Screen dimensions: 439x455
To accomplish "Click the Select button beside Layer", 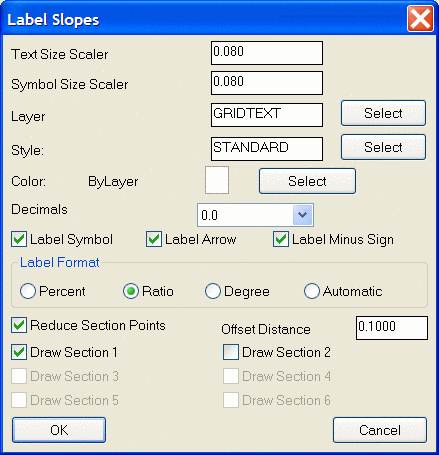I will tap(383, 113).
